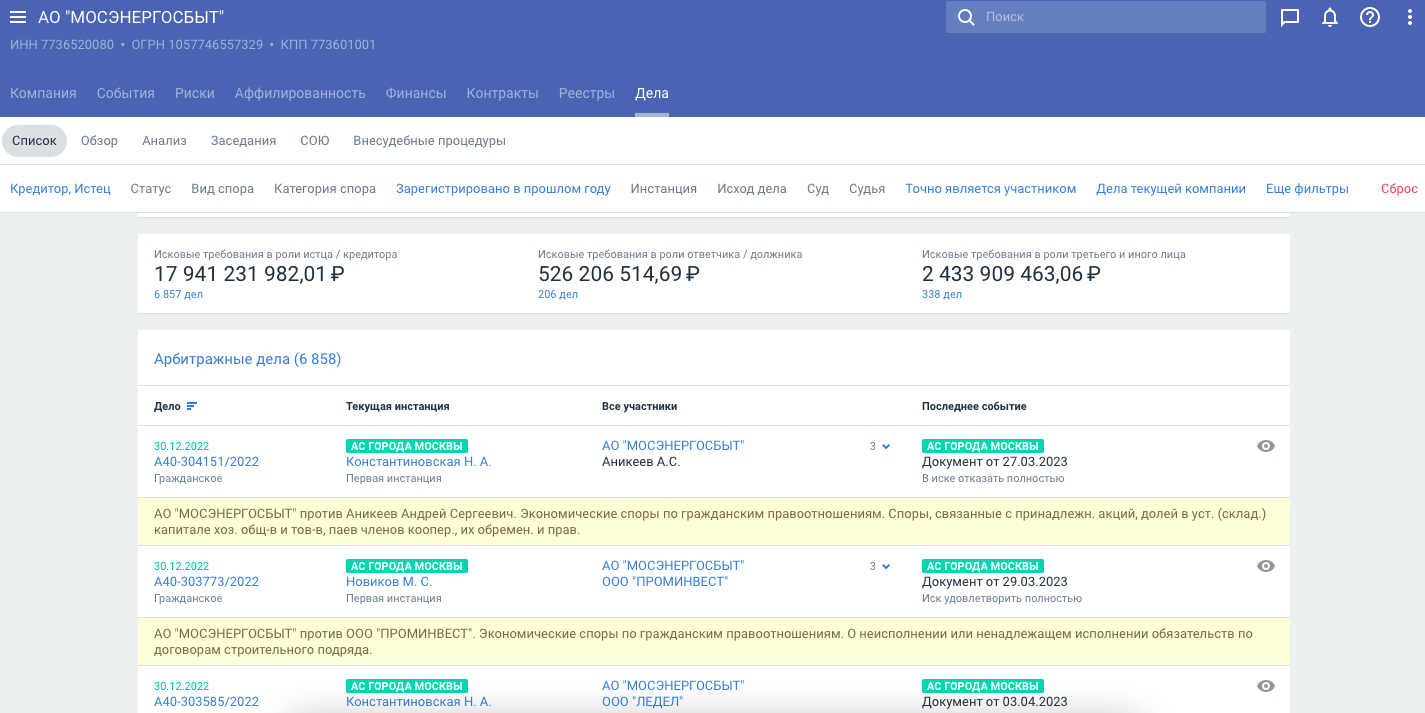Open Арбитражные дела (6 858) heading link
The height and width of the screenshot is (713, 1425).
[x=247, y=358]
